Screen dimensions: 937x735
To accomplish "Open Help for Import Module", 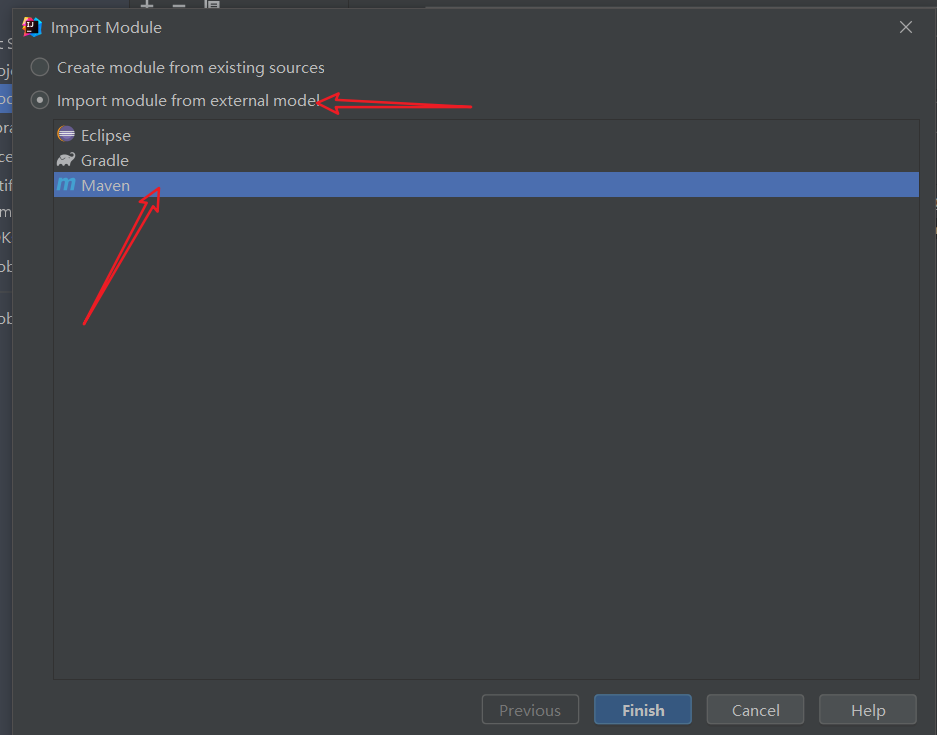I will click(x=868, y=709).
